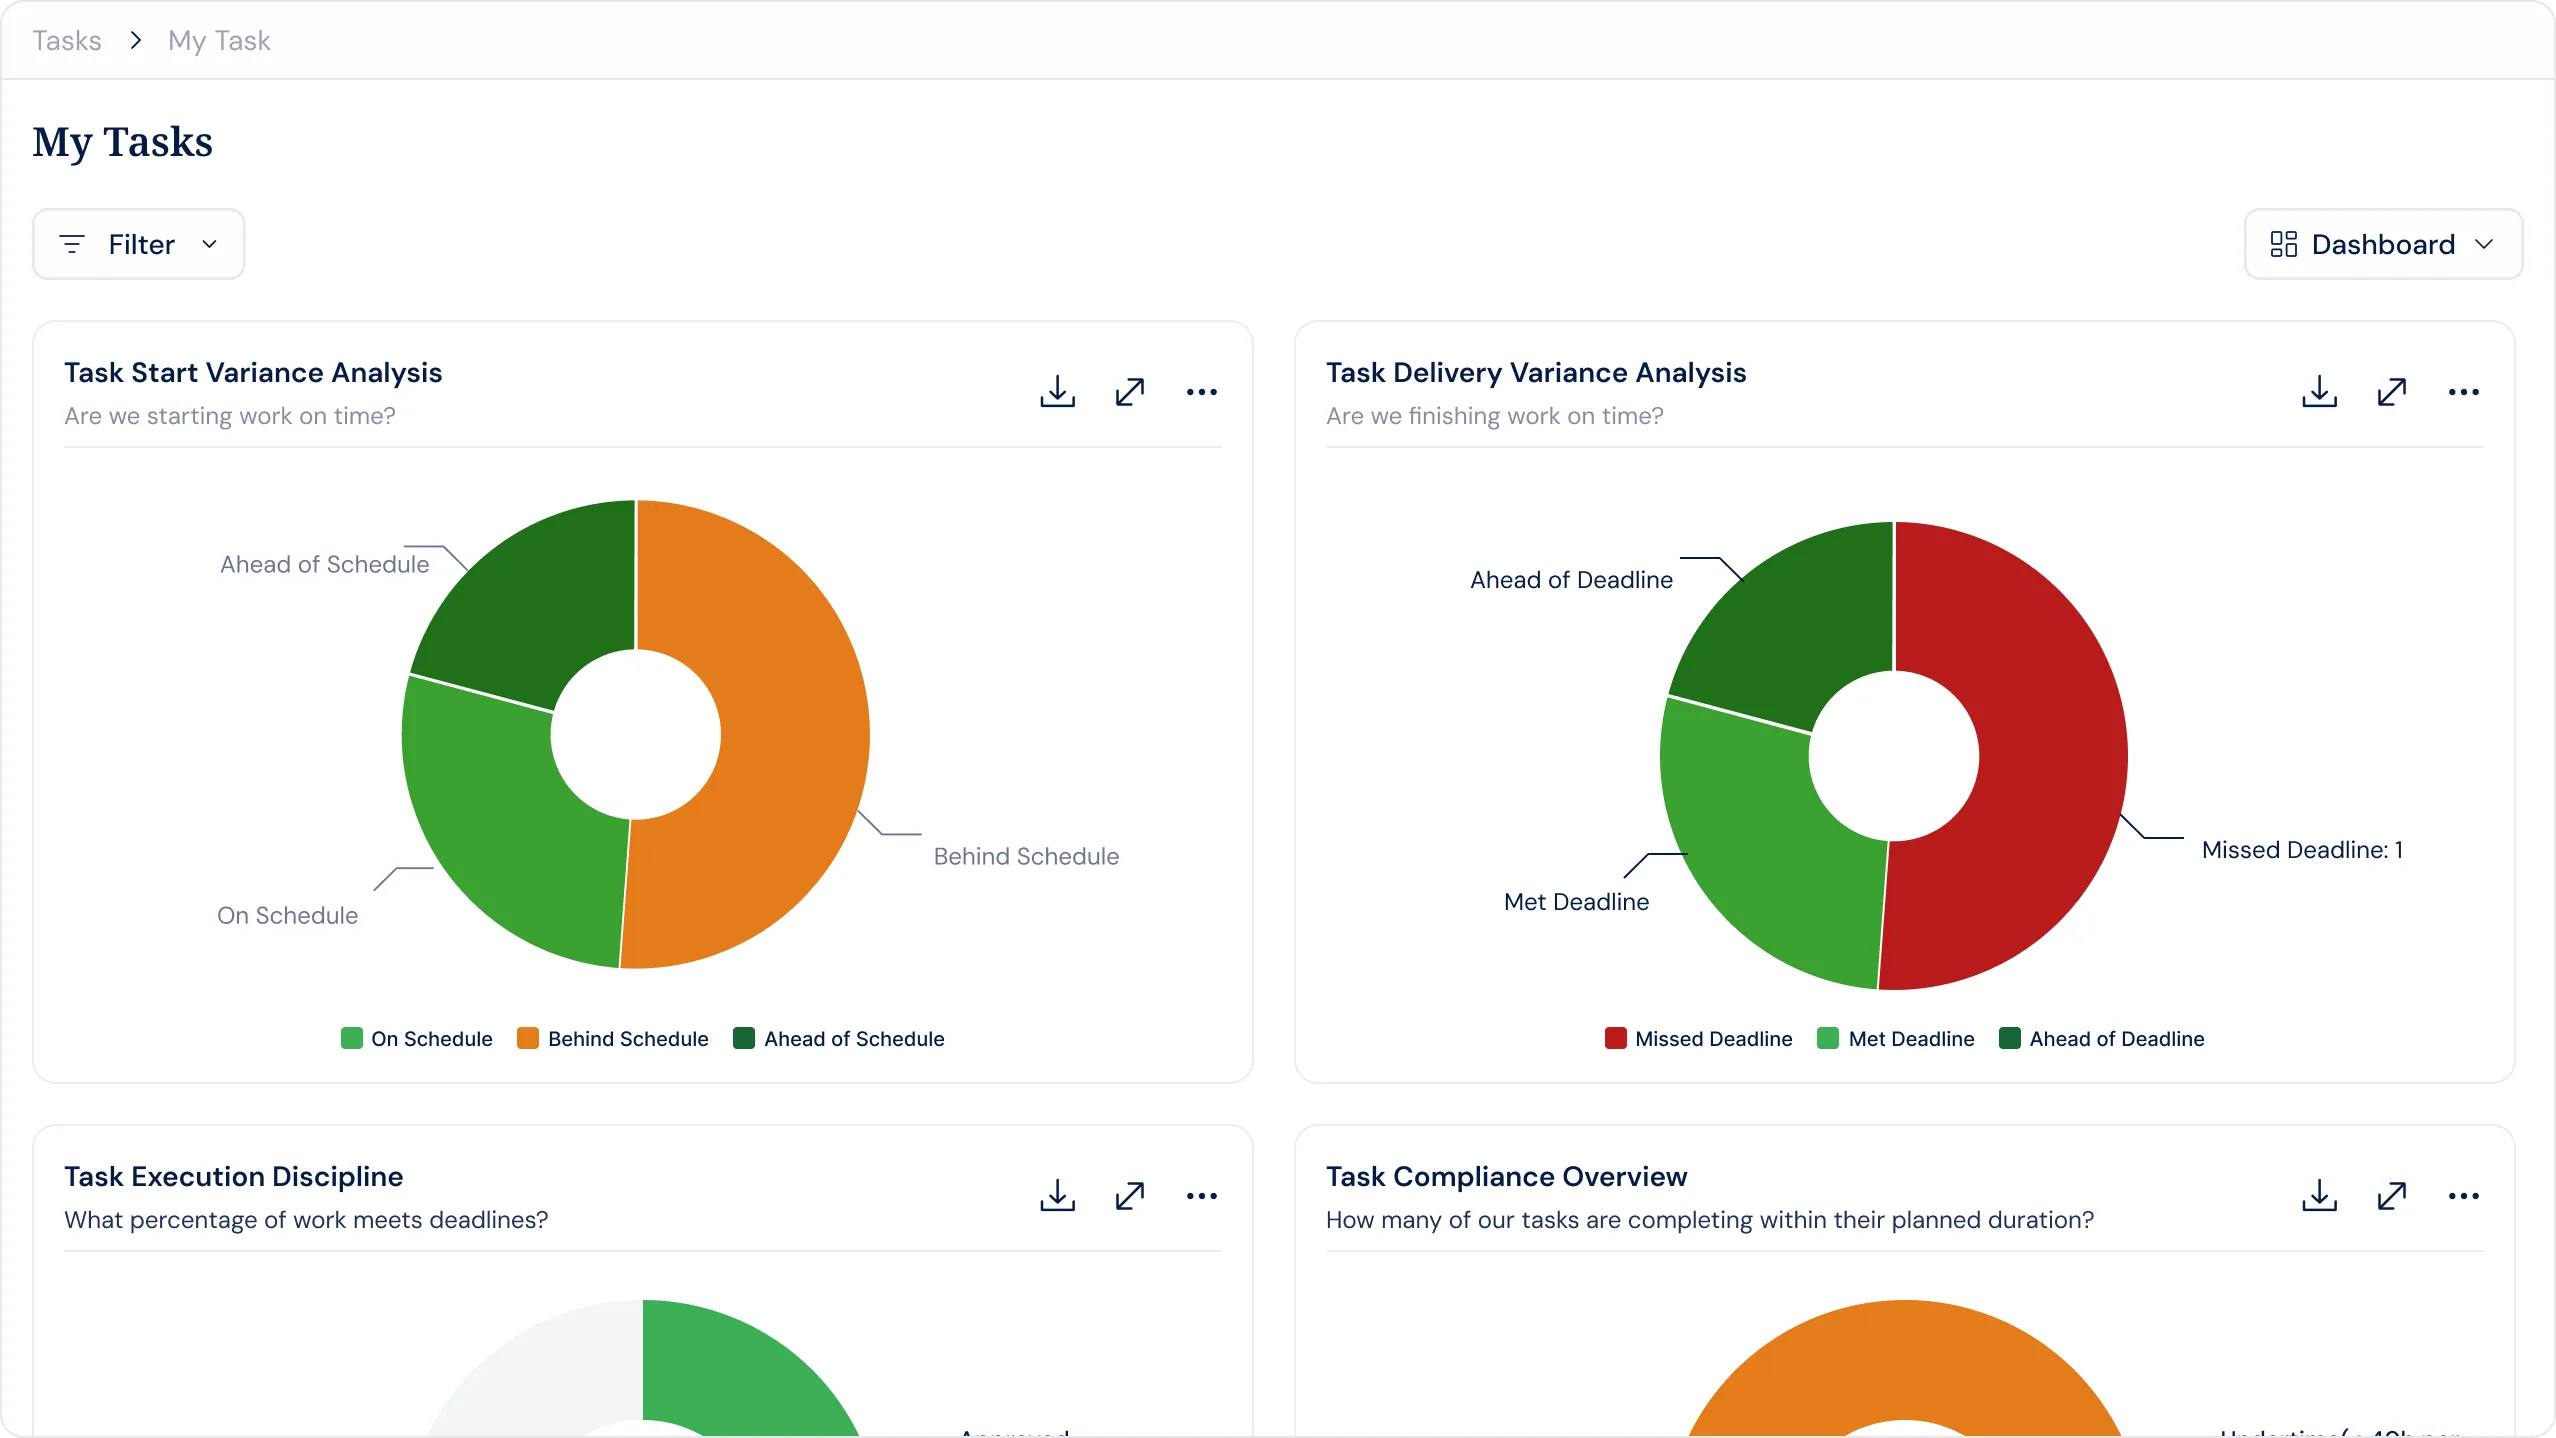Image resolution: width=2556 pixels, height=1438 pixels.
Task: Click the 'Are we starting work on time?' subtitle
Action: point(230,416)
